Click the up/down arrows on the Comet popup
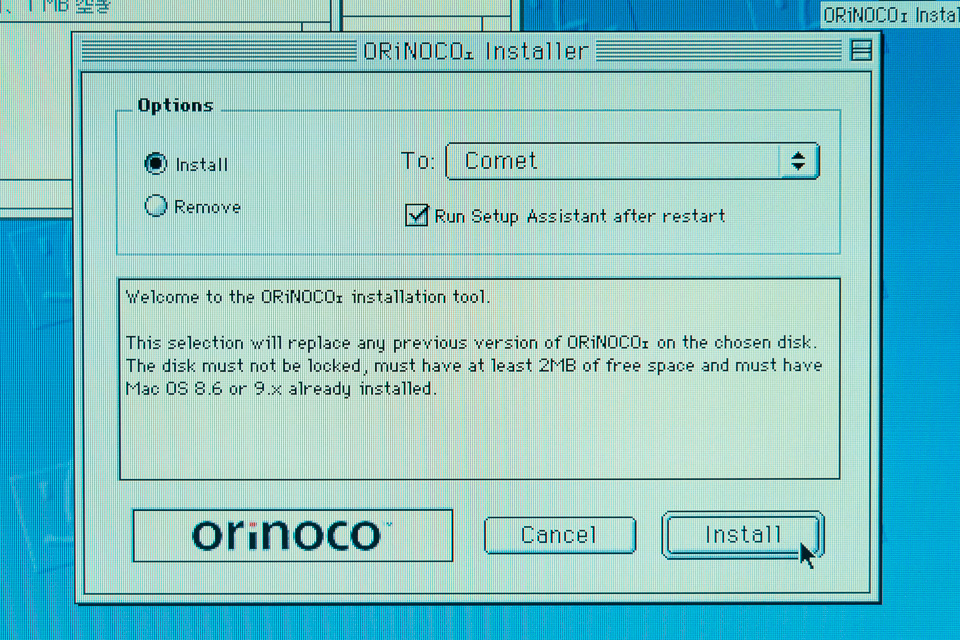Screen dimensions: 960x640 click(798, 161)
